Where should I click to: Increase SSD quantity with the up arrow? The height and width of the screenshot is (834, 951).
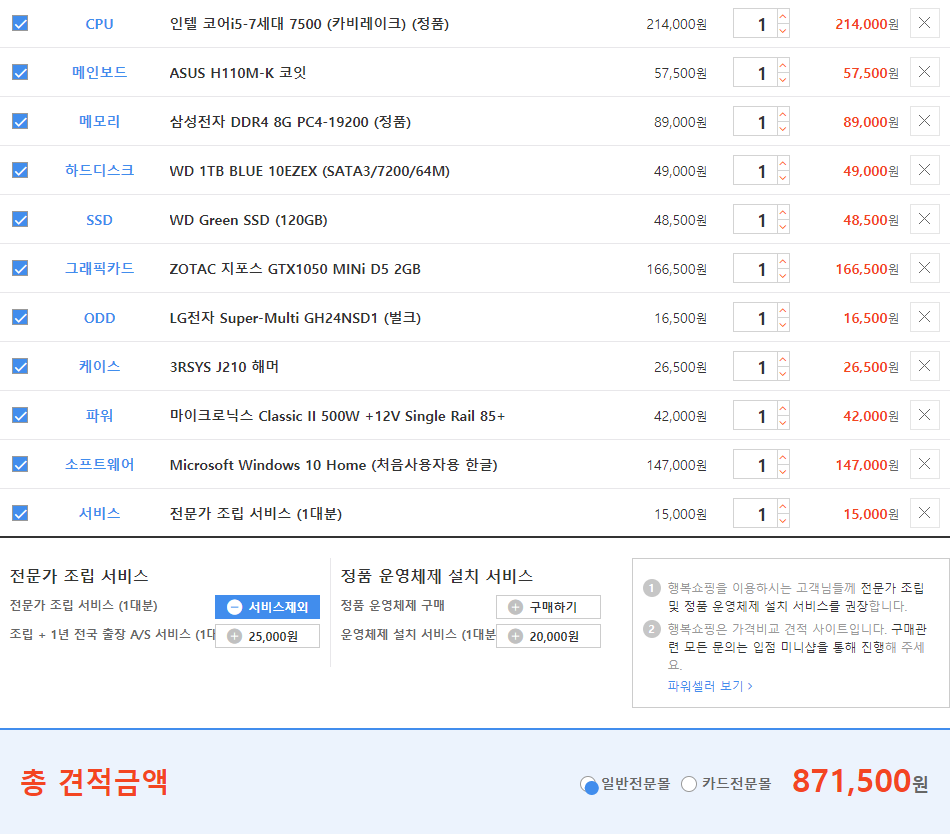(x=783, y=213)
